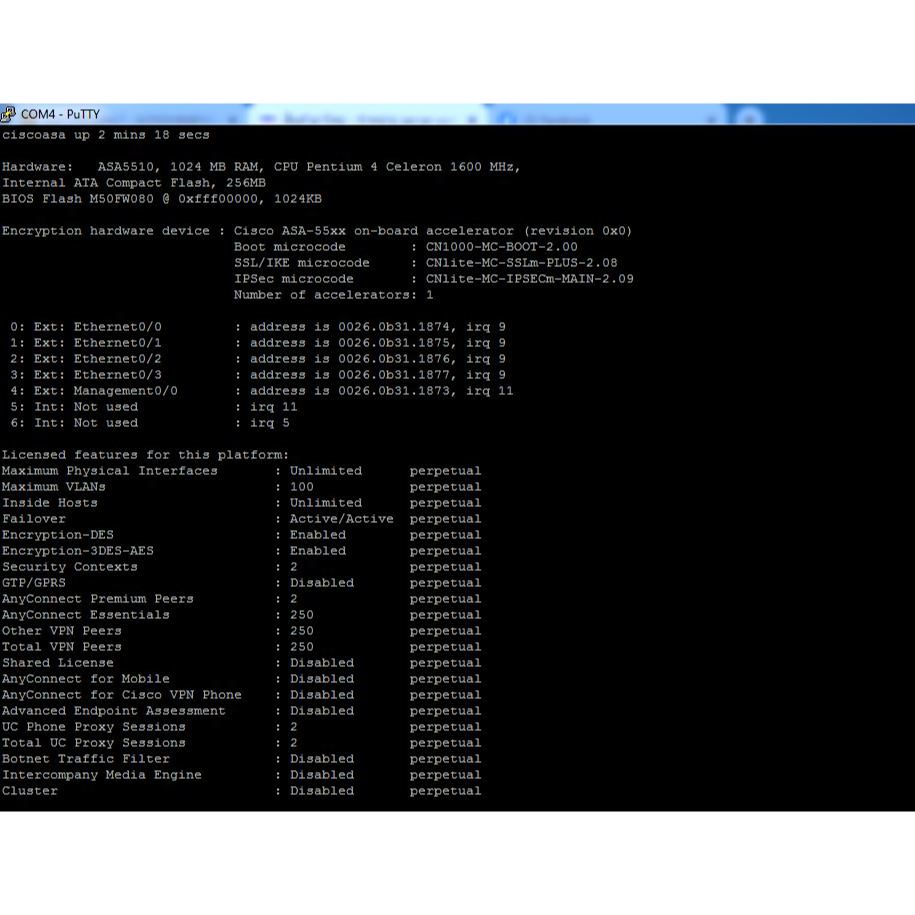915x915 pixels.
Task: Click the Active/Active failover value
Action: [x=341, y=519]
